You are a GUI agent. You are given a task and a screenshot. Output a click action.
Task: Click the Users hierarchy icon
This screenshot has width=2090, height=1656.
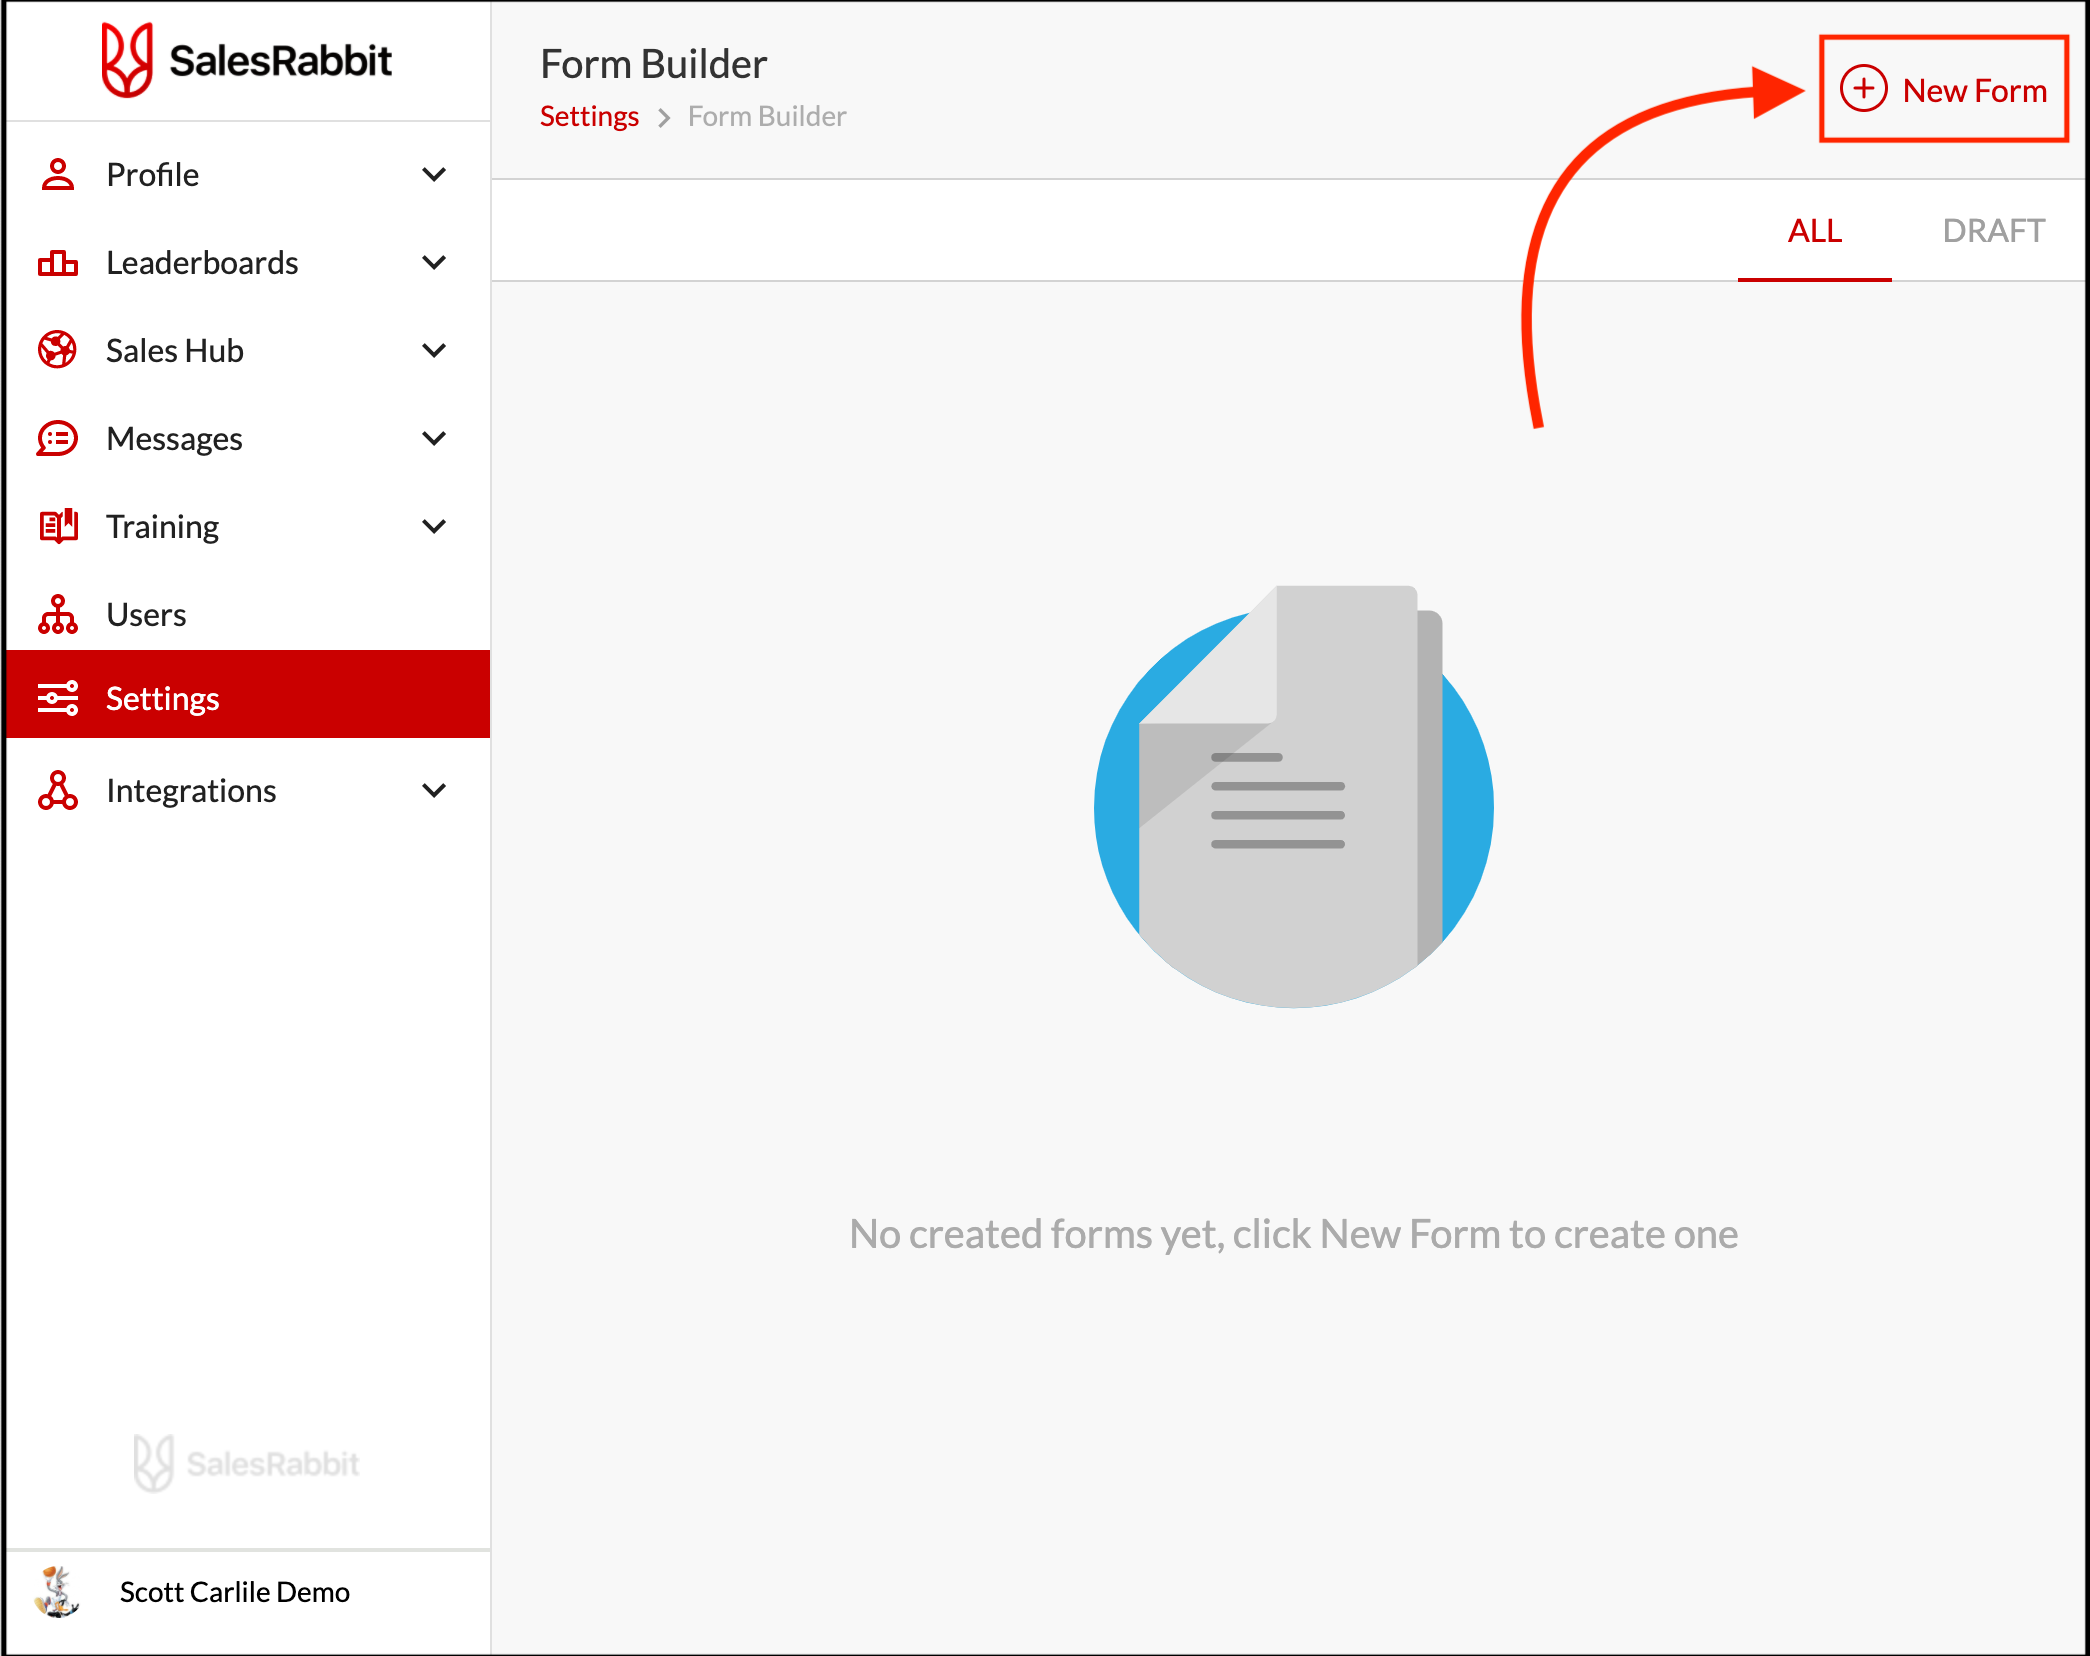58,614
